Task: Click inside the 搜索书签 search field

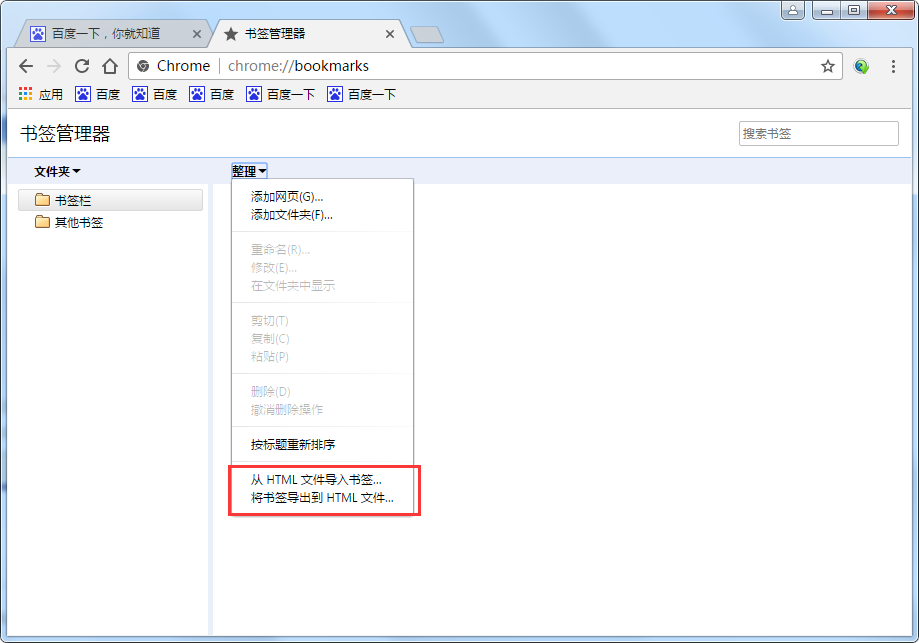Action: click(818, 133)
